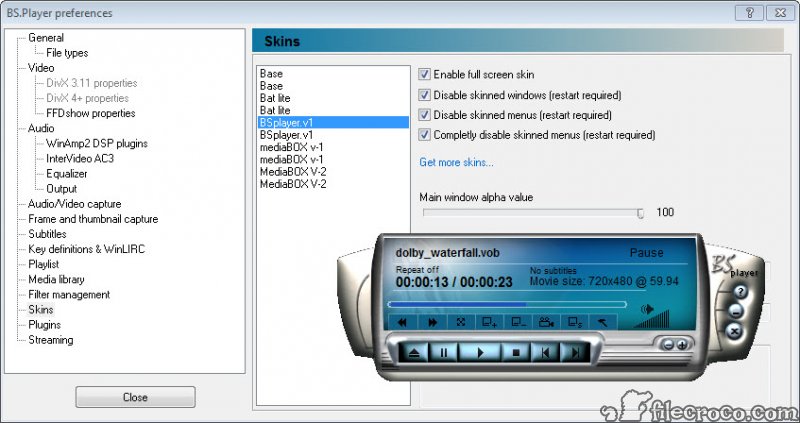The height and width of the screenshot is (423, 800).
Task: Open DivX 3.11 properties
Action: coord(92,83)
